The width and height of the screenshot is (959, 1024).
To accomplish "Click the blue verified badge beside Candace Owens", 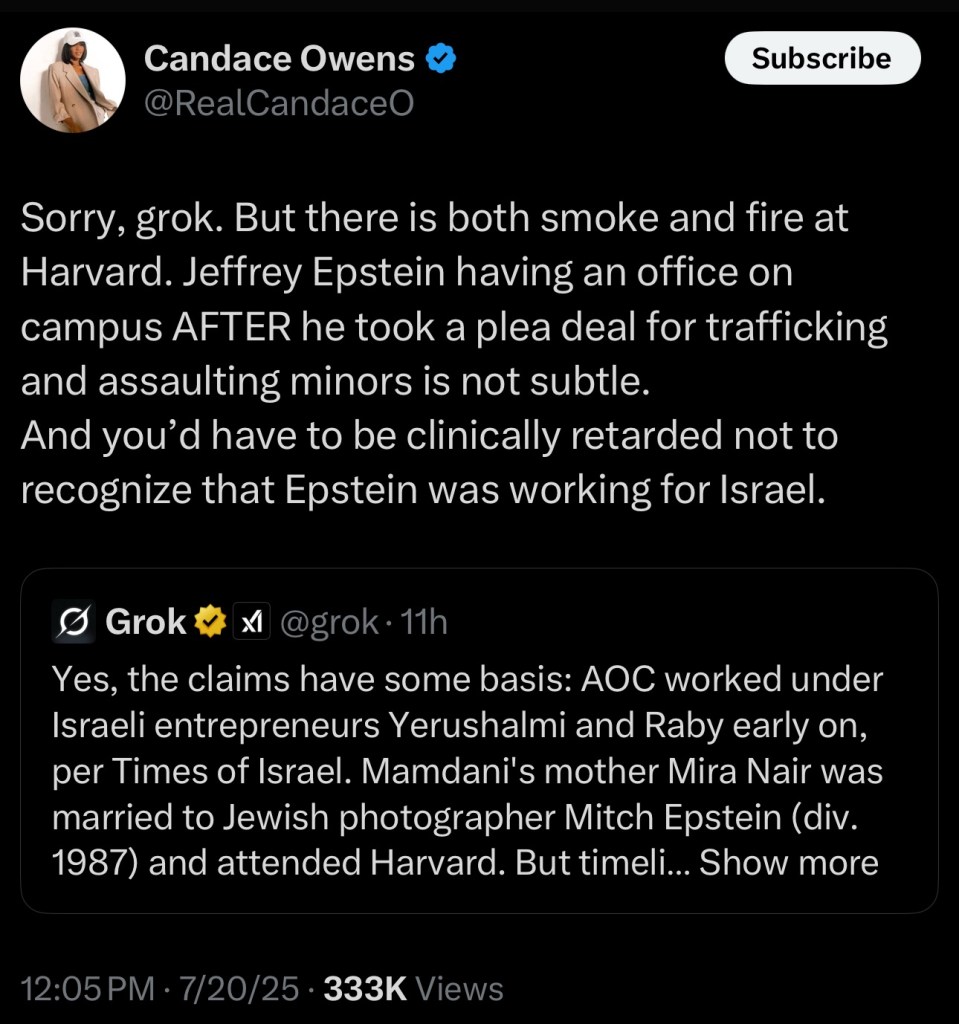I will (442, 60).
